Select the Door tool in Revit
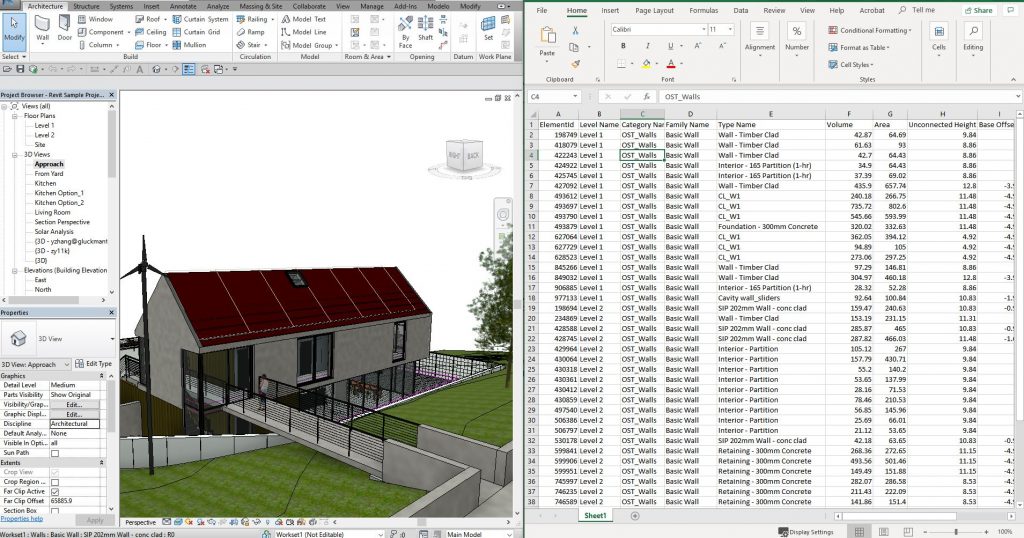Screen dimensions: 1024x538 (x=65, y=28)
